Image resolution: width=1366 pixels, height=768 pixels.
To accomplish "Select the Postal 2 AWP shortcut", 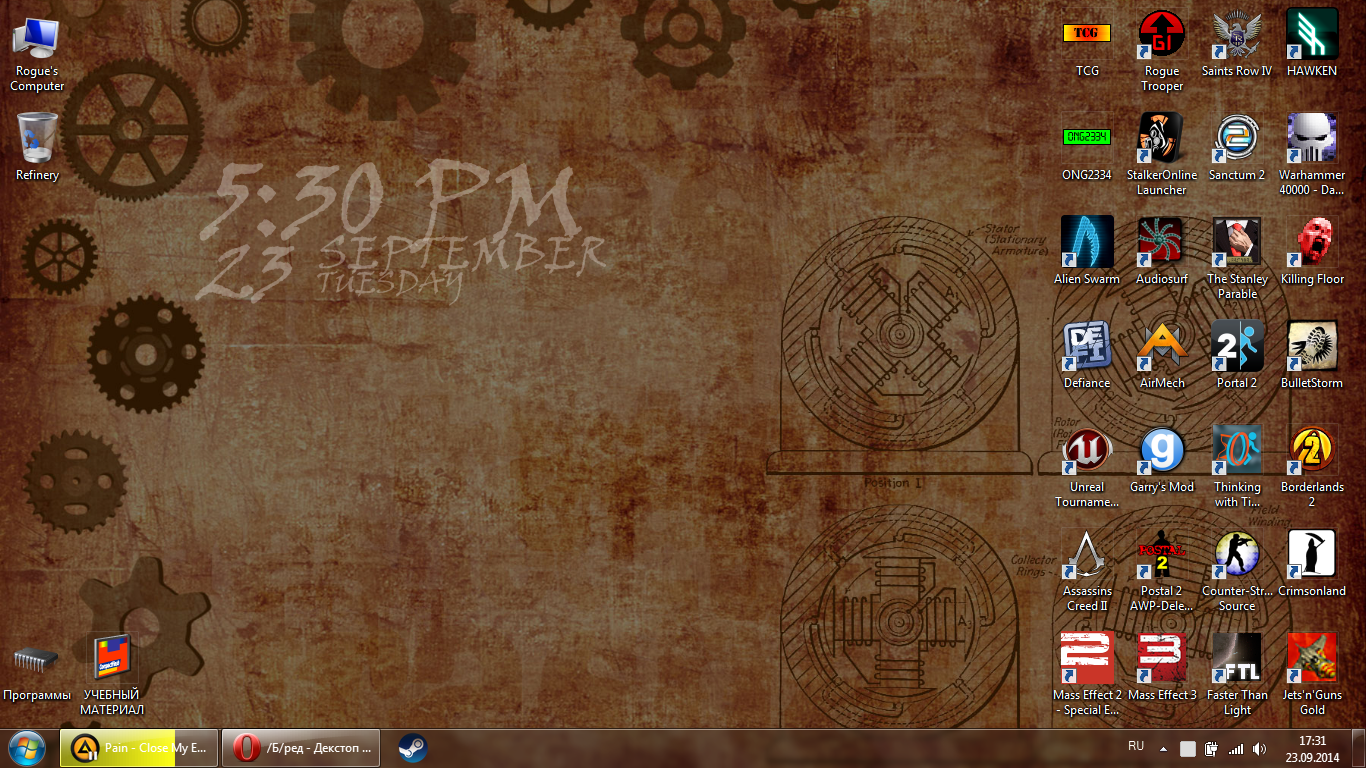I will 1162,571.
